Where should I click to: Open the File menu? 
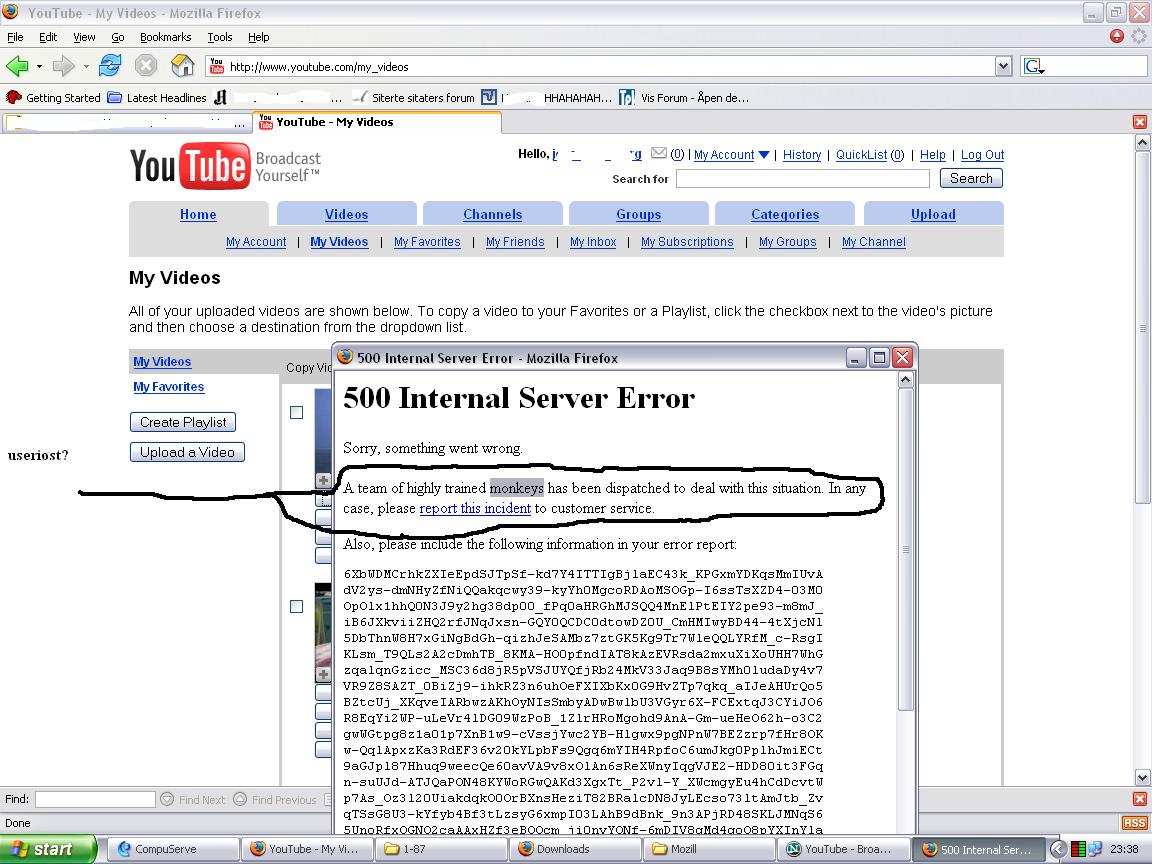tap(15, 37)
